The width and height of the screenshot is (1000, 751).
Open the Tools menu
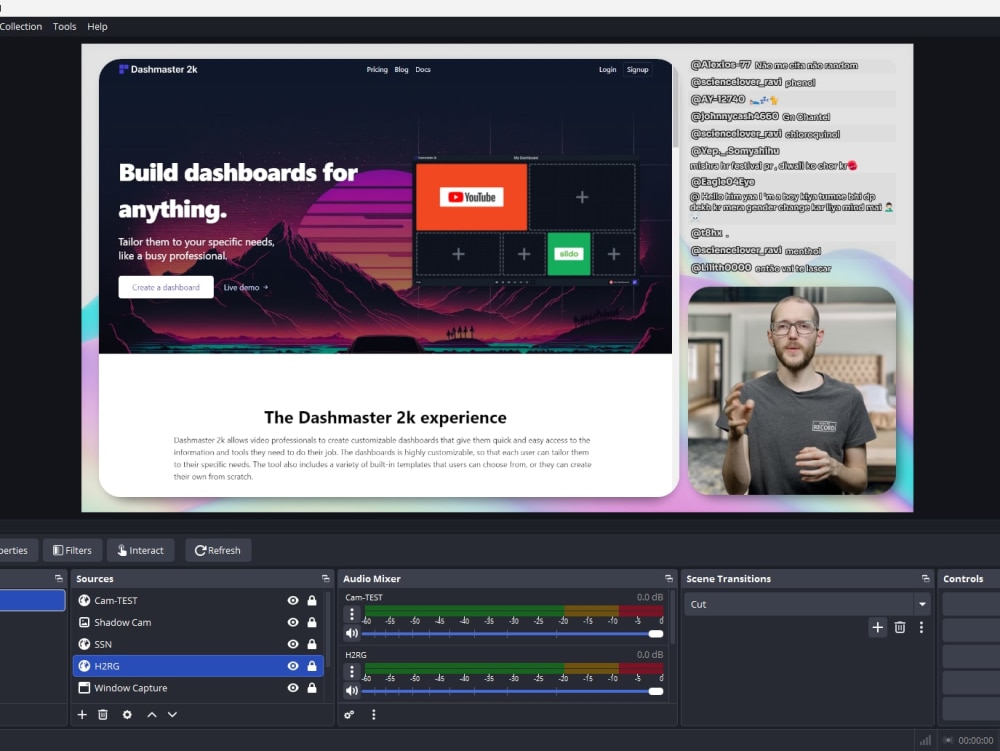64,26
